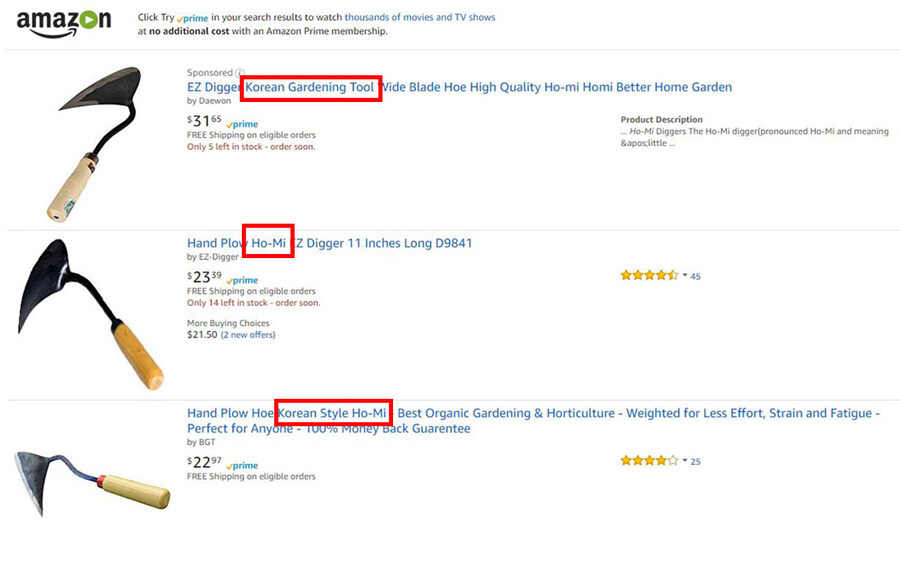This screenshot has height=569, width=900.
Task: Click the star rating with 45 reviews
Action: pos(649,276)
